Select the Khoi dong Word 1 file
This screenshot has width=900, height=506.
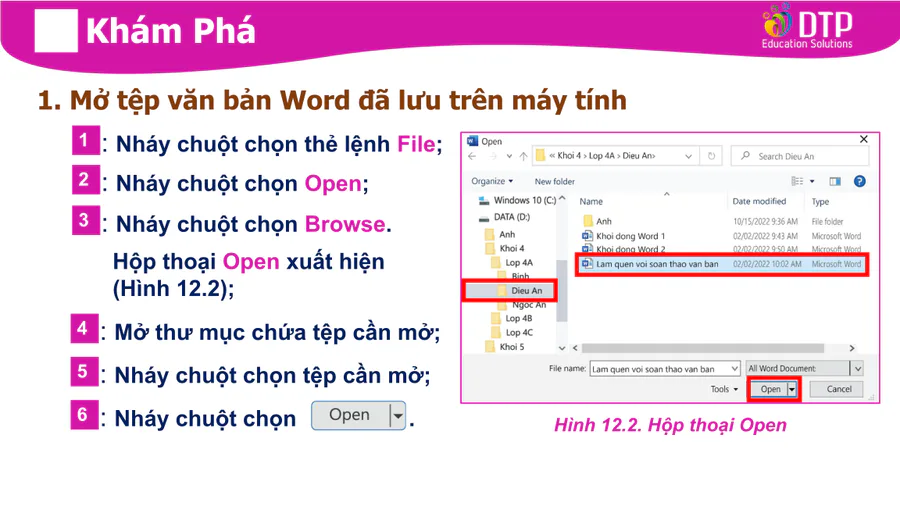tap(629, 236)
